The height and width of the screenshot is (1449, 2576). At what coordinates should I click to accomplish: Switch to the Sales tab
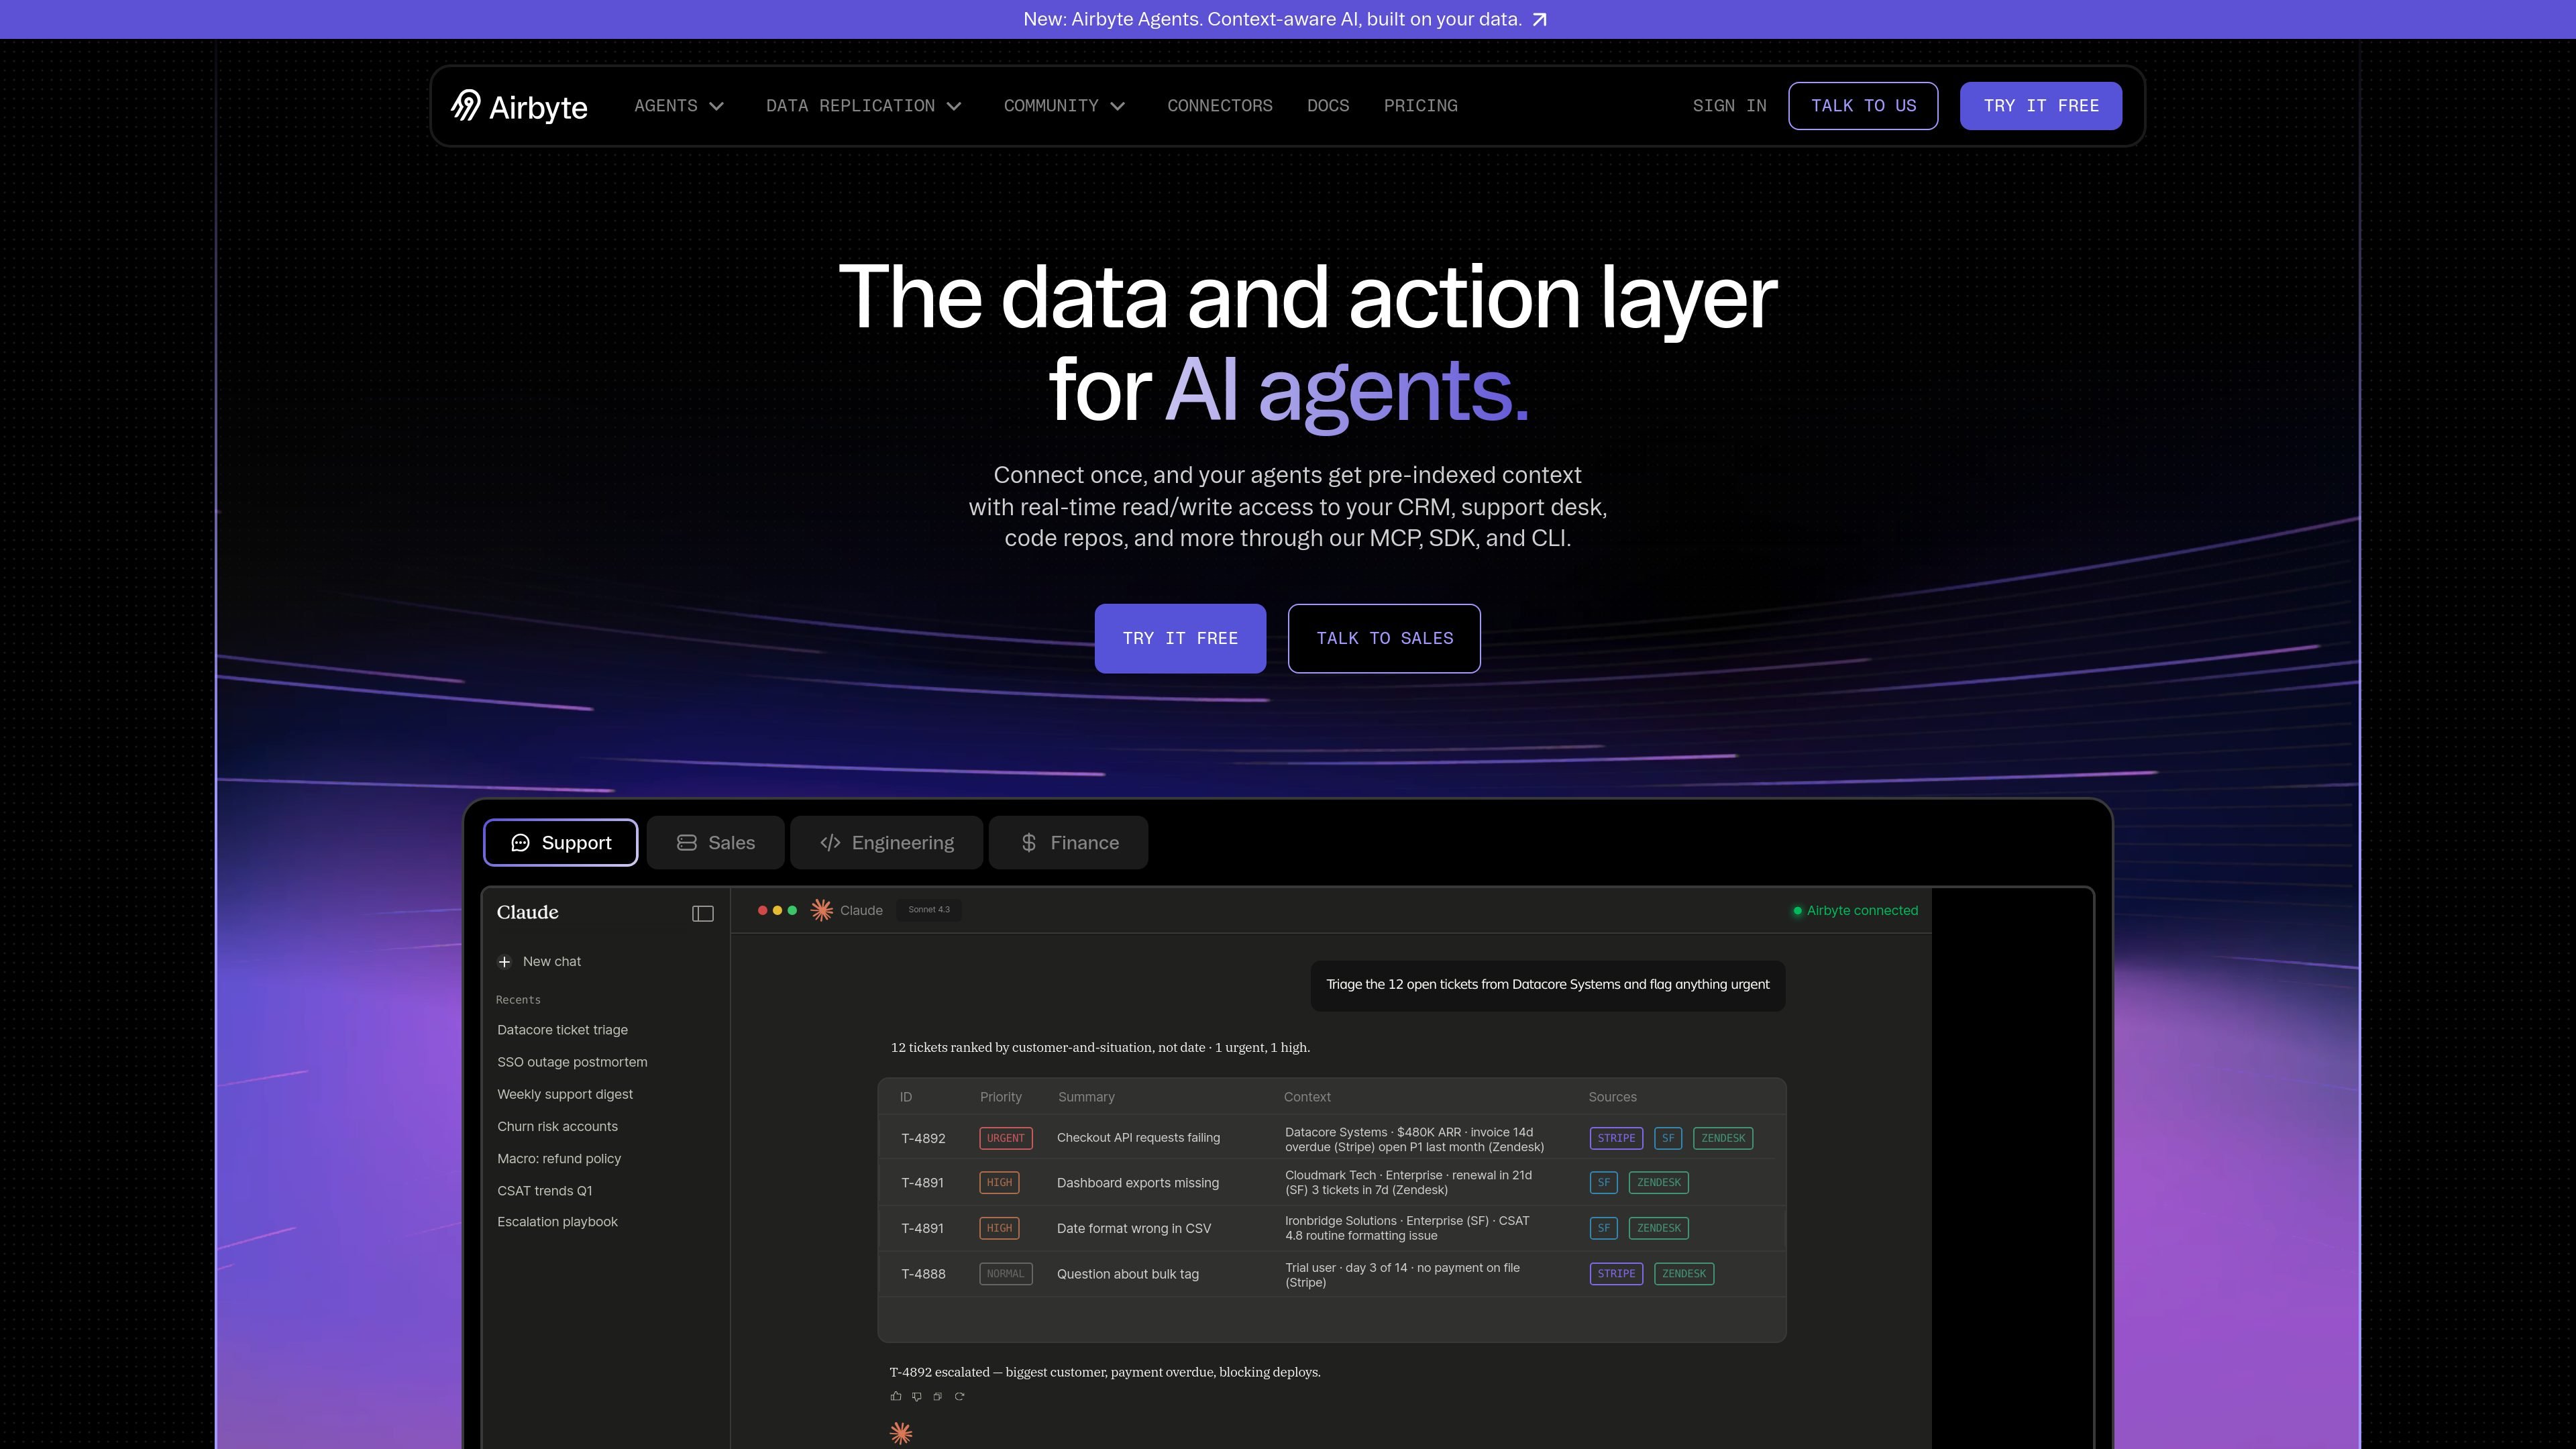[716, 843]
